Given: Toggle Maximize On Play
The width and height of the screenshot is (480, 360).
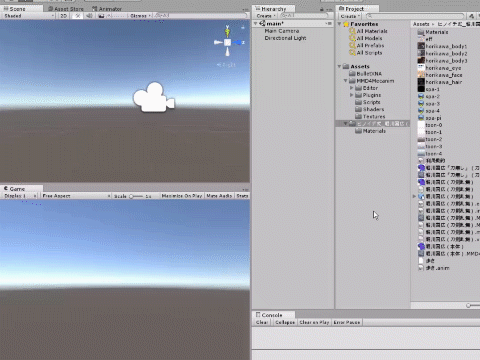Looking at the screenshot, I should (182, 196).
